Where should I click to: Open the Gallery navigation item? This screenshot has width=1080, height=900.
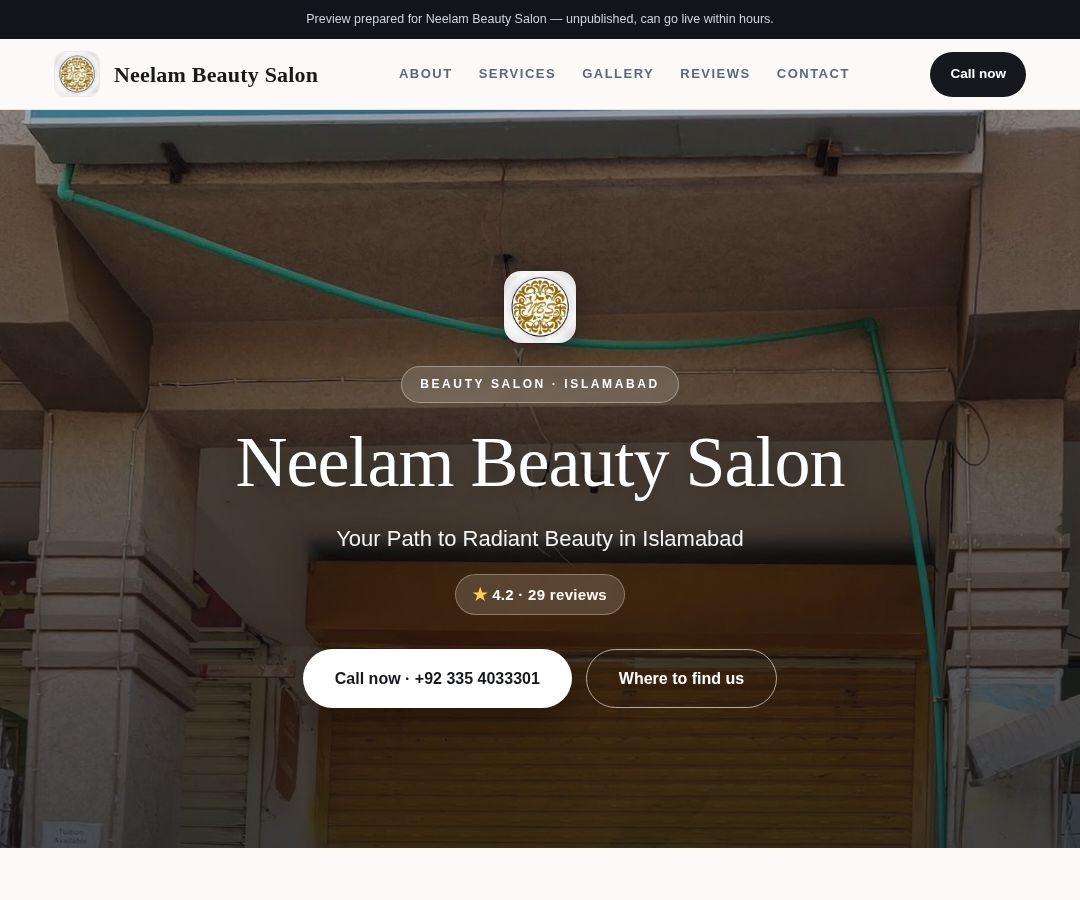[x=618, y=74]
